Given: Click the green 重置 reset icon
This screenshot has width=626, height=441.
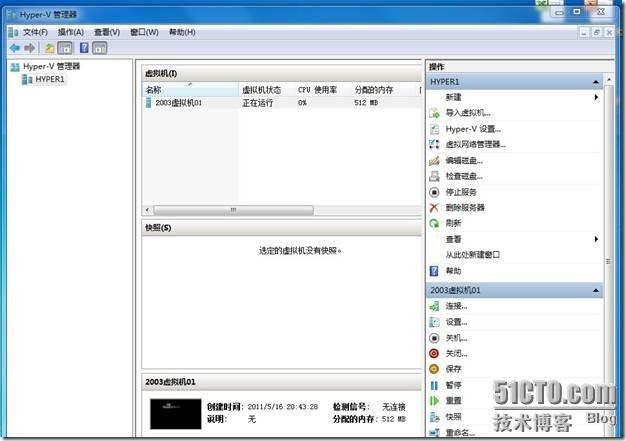Looking at the screenshot, I should point(434,401).
